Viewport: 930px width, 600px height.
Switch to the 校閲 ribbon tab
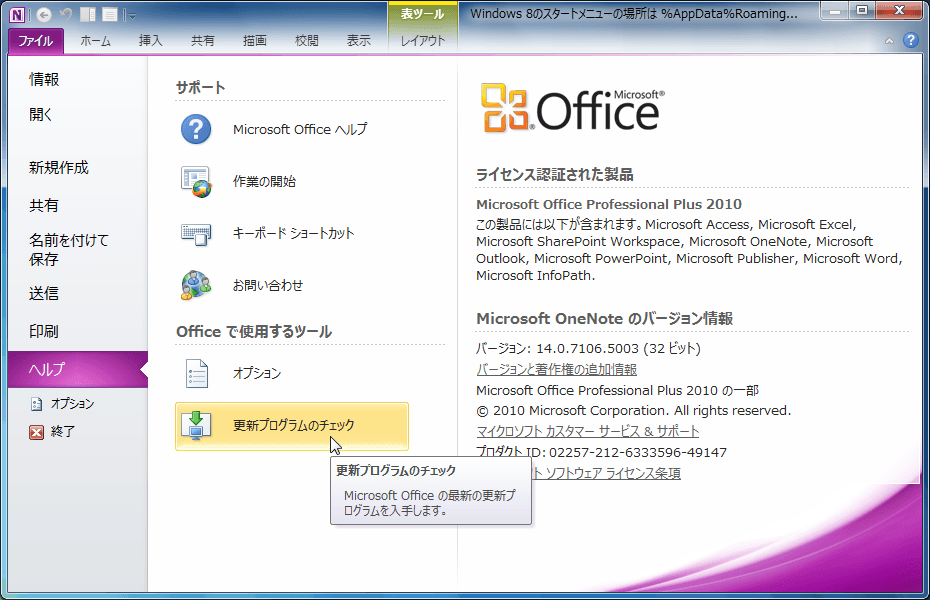pyautogui.click(x=307, y=41)
